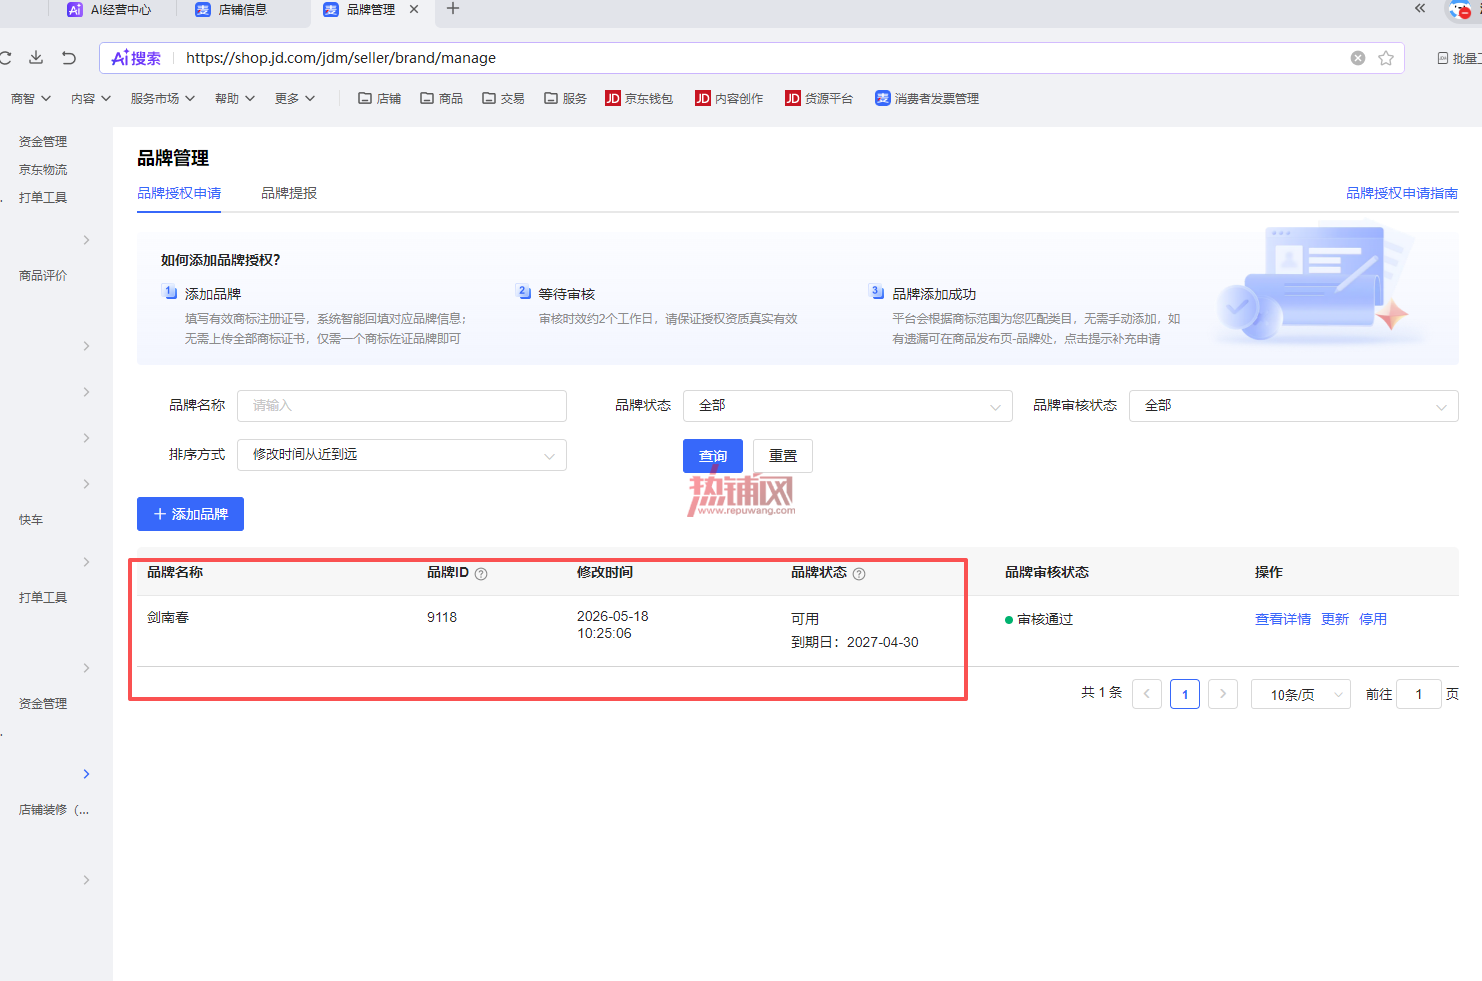Close the 品牌管理 browser tab
The width and height of the screenshot is (1482, 981).
click(x=414, y=9)
